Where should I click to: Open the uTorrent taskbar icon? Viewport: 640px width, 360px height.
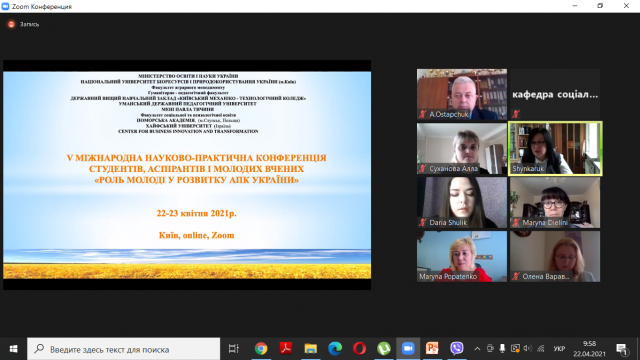(384, 349)
